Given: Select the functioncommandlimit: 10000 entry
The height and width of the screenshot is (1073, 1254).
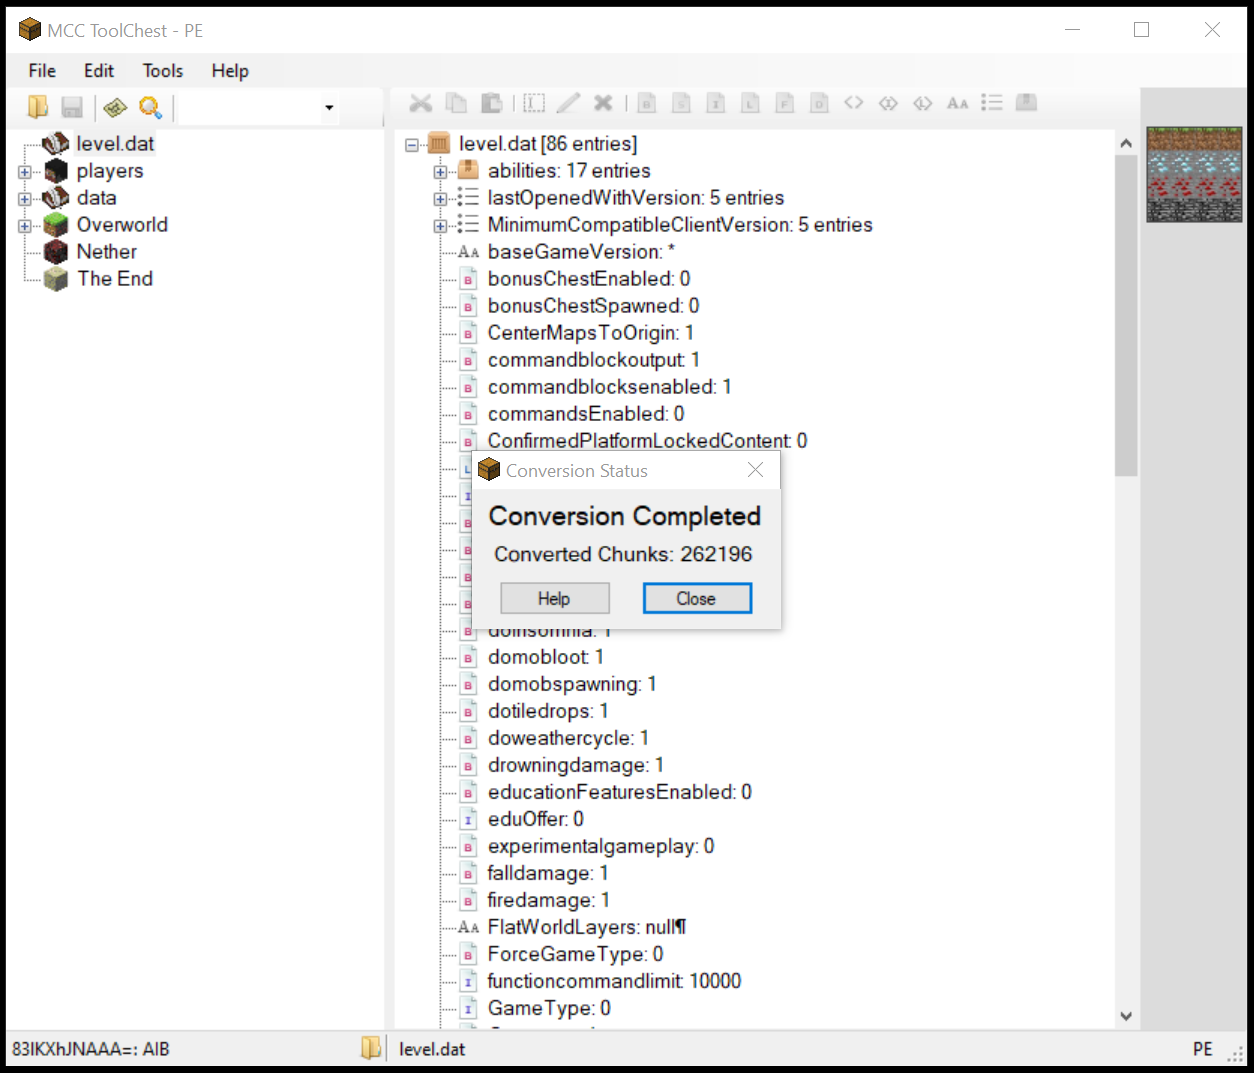Looking at the screenshot, I should (614, 981).
